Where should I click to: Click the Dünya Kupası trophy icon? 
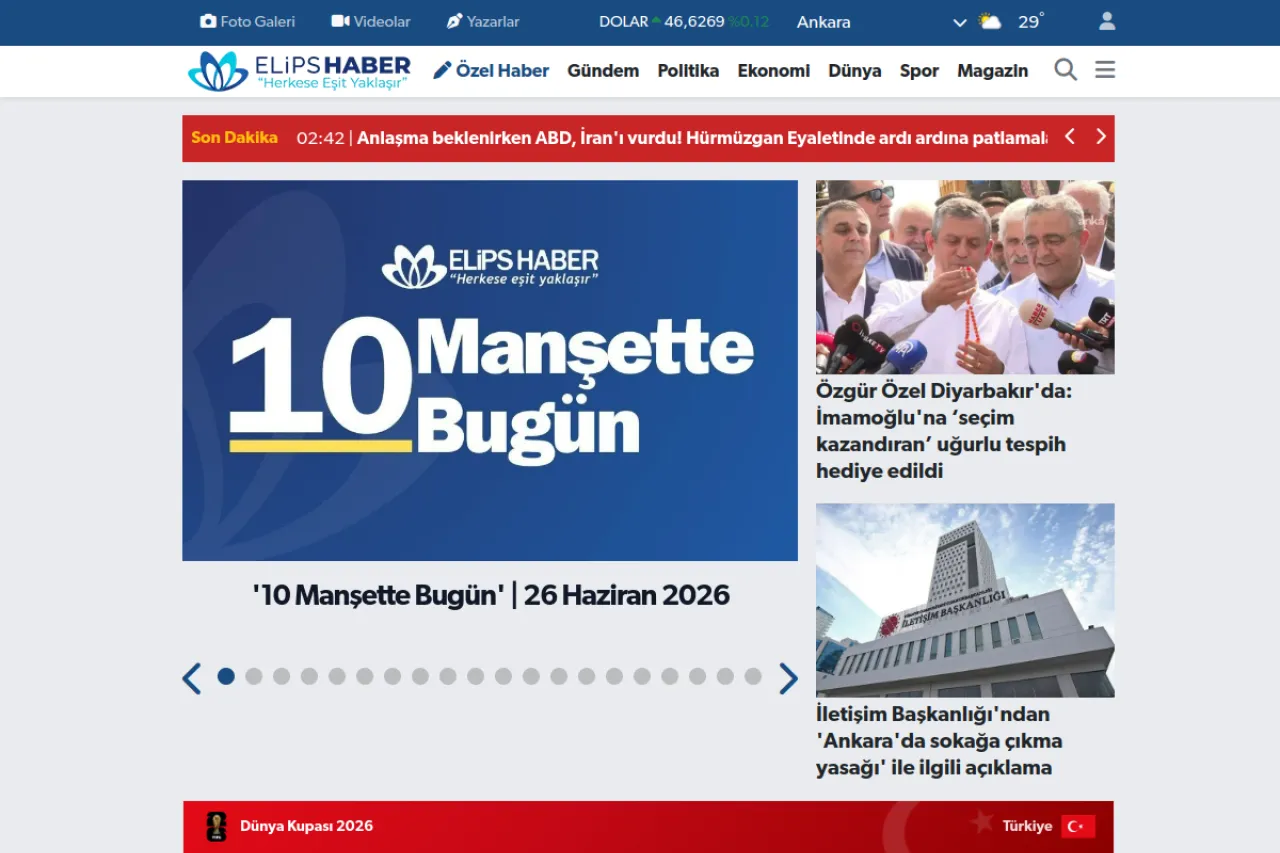pos(216,826)
